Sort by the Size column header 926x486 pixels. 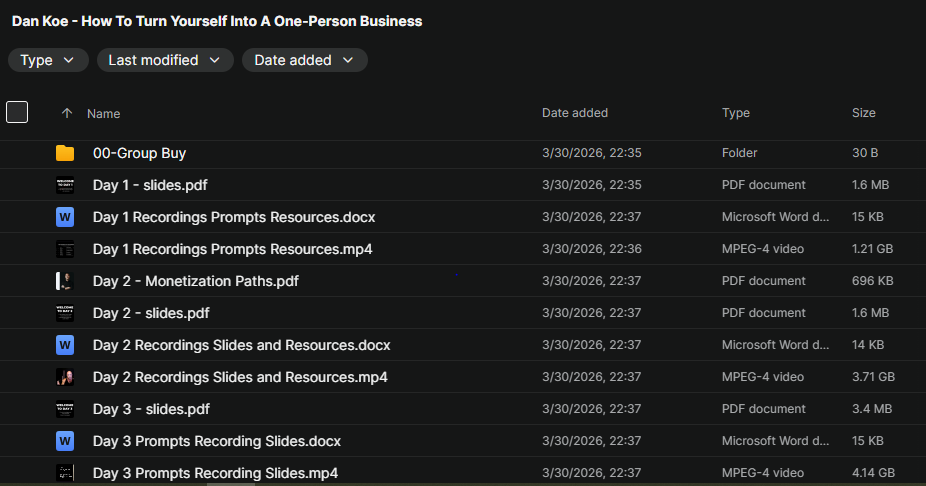click(863, 113)
